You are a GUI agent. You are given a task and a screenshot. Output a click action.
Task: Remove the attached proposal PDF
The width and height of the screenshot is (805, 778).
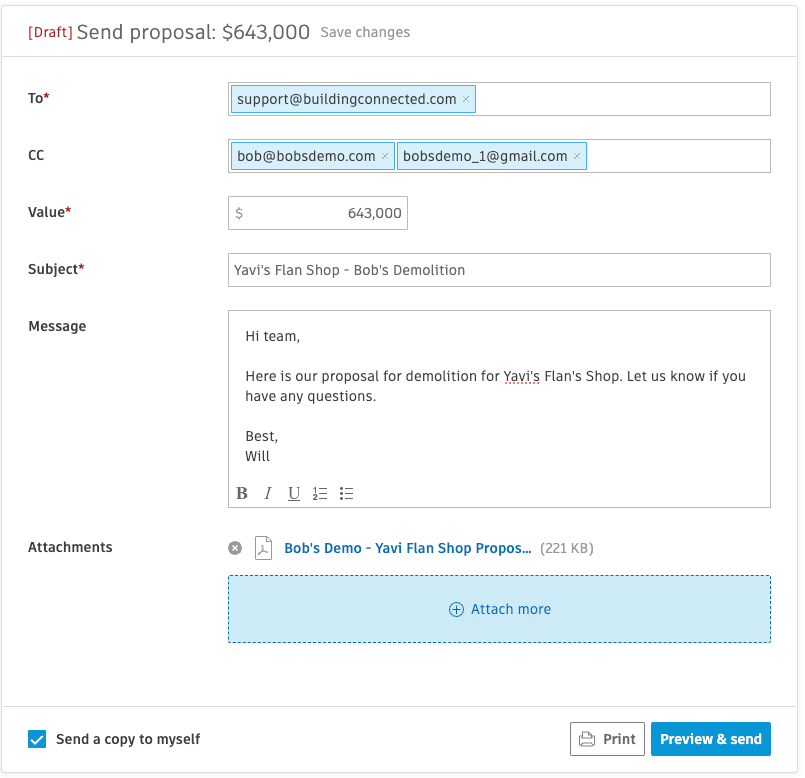click(x=235, y=548)
